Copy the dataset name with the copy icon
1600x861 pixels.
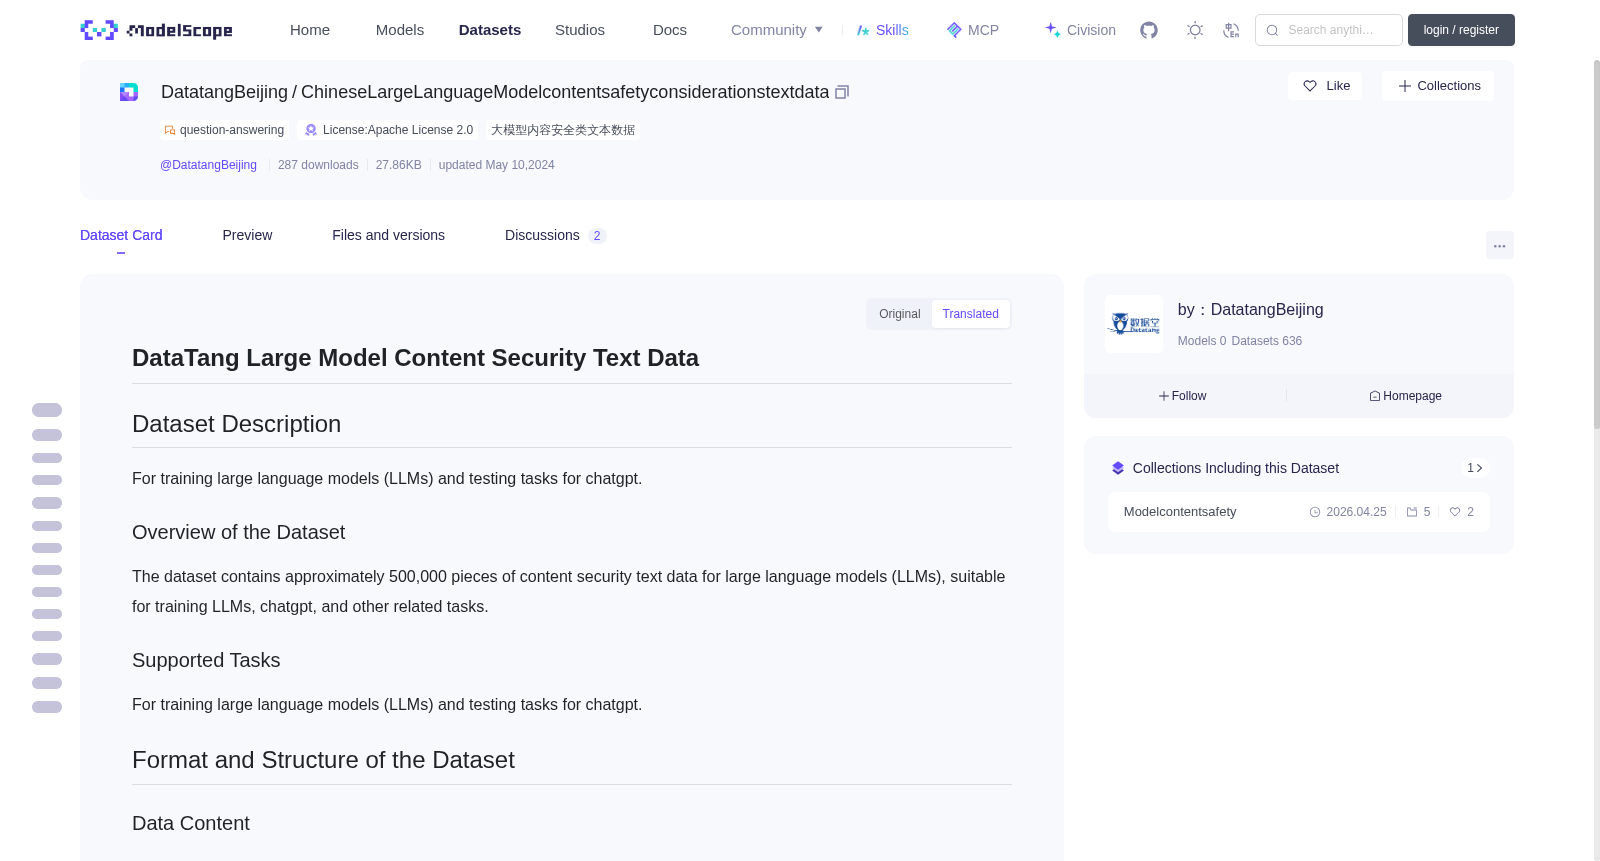pos(842,92)
